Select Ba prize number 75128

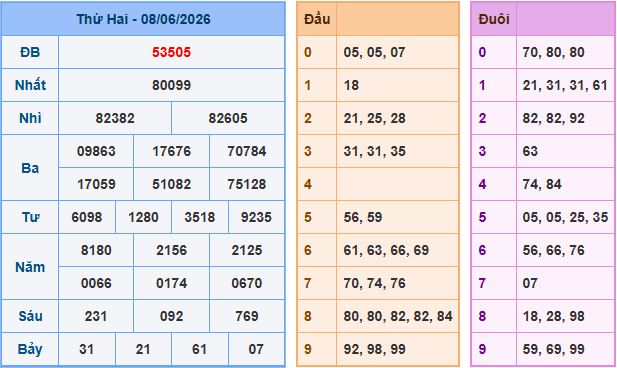[247, 184]
